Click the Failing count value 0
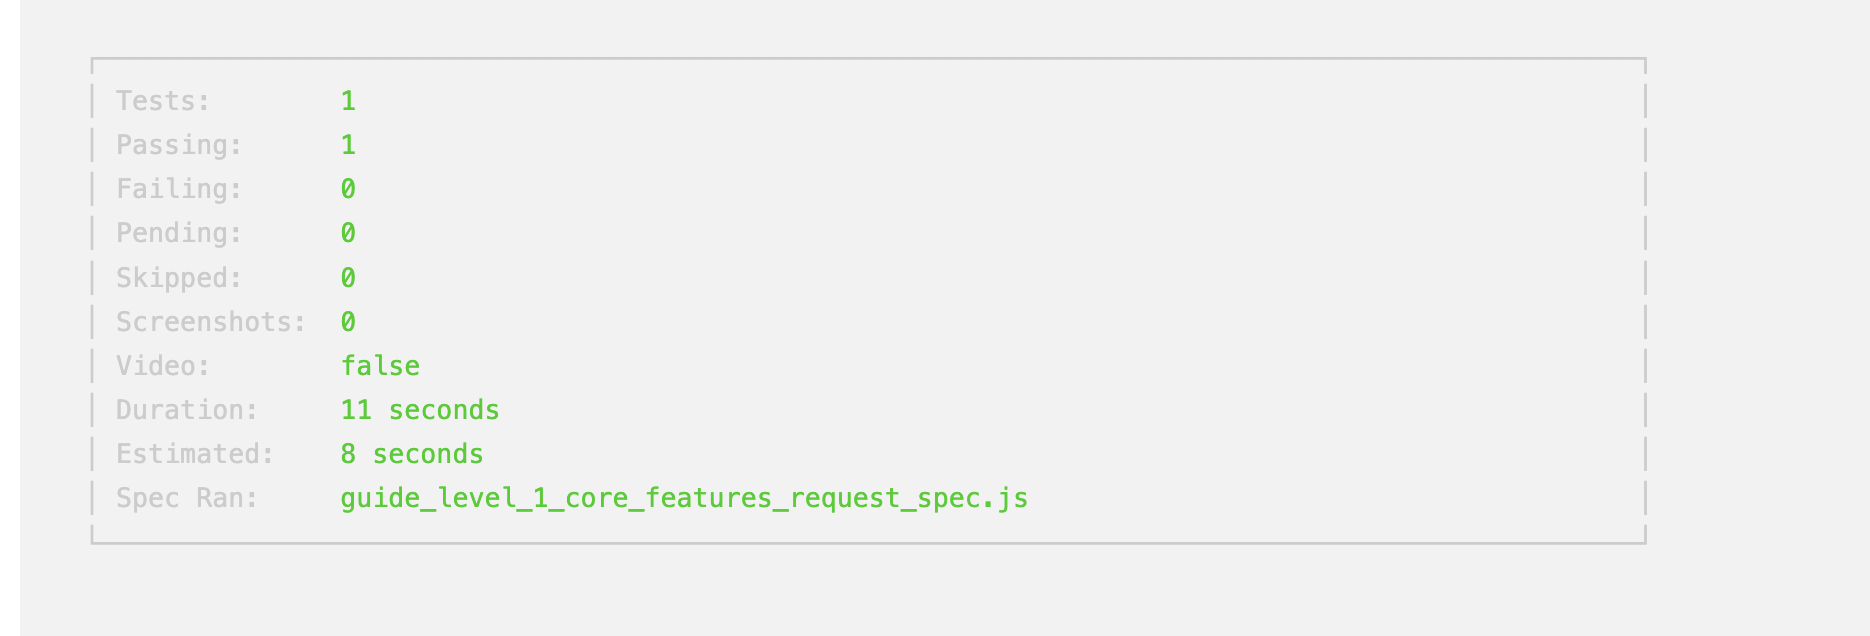This screenshot has height=636, width=1870. [348, 189]
